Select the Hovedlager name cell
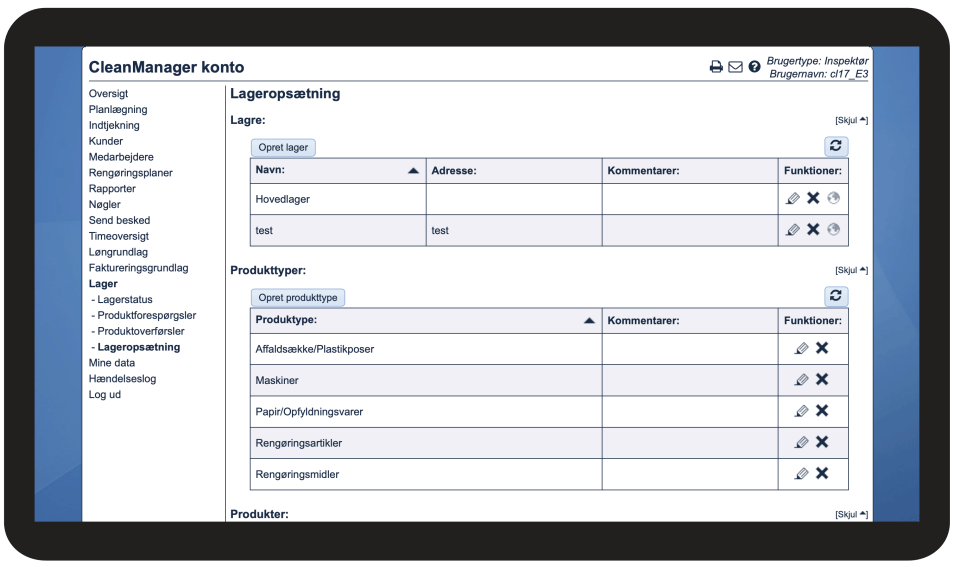 338,199
